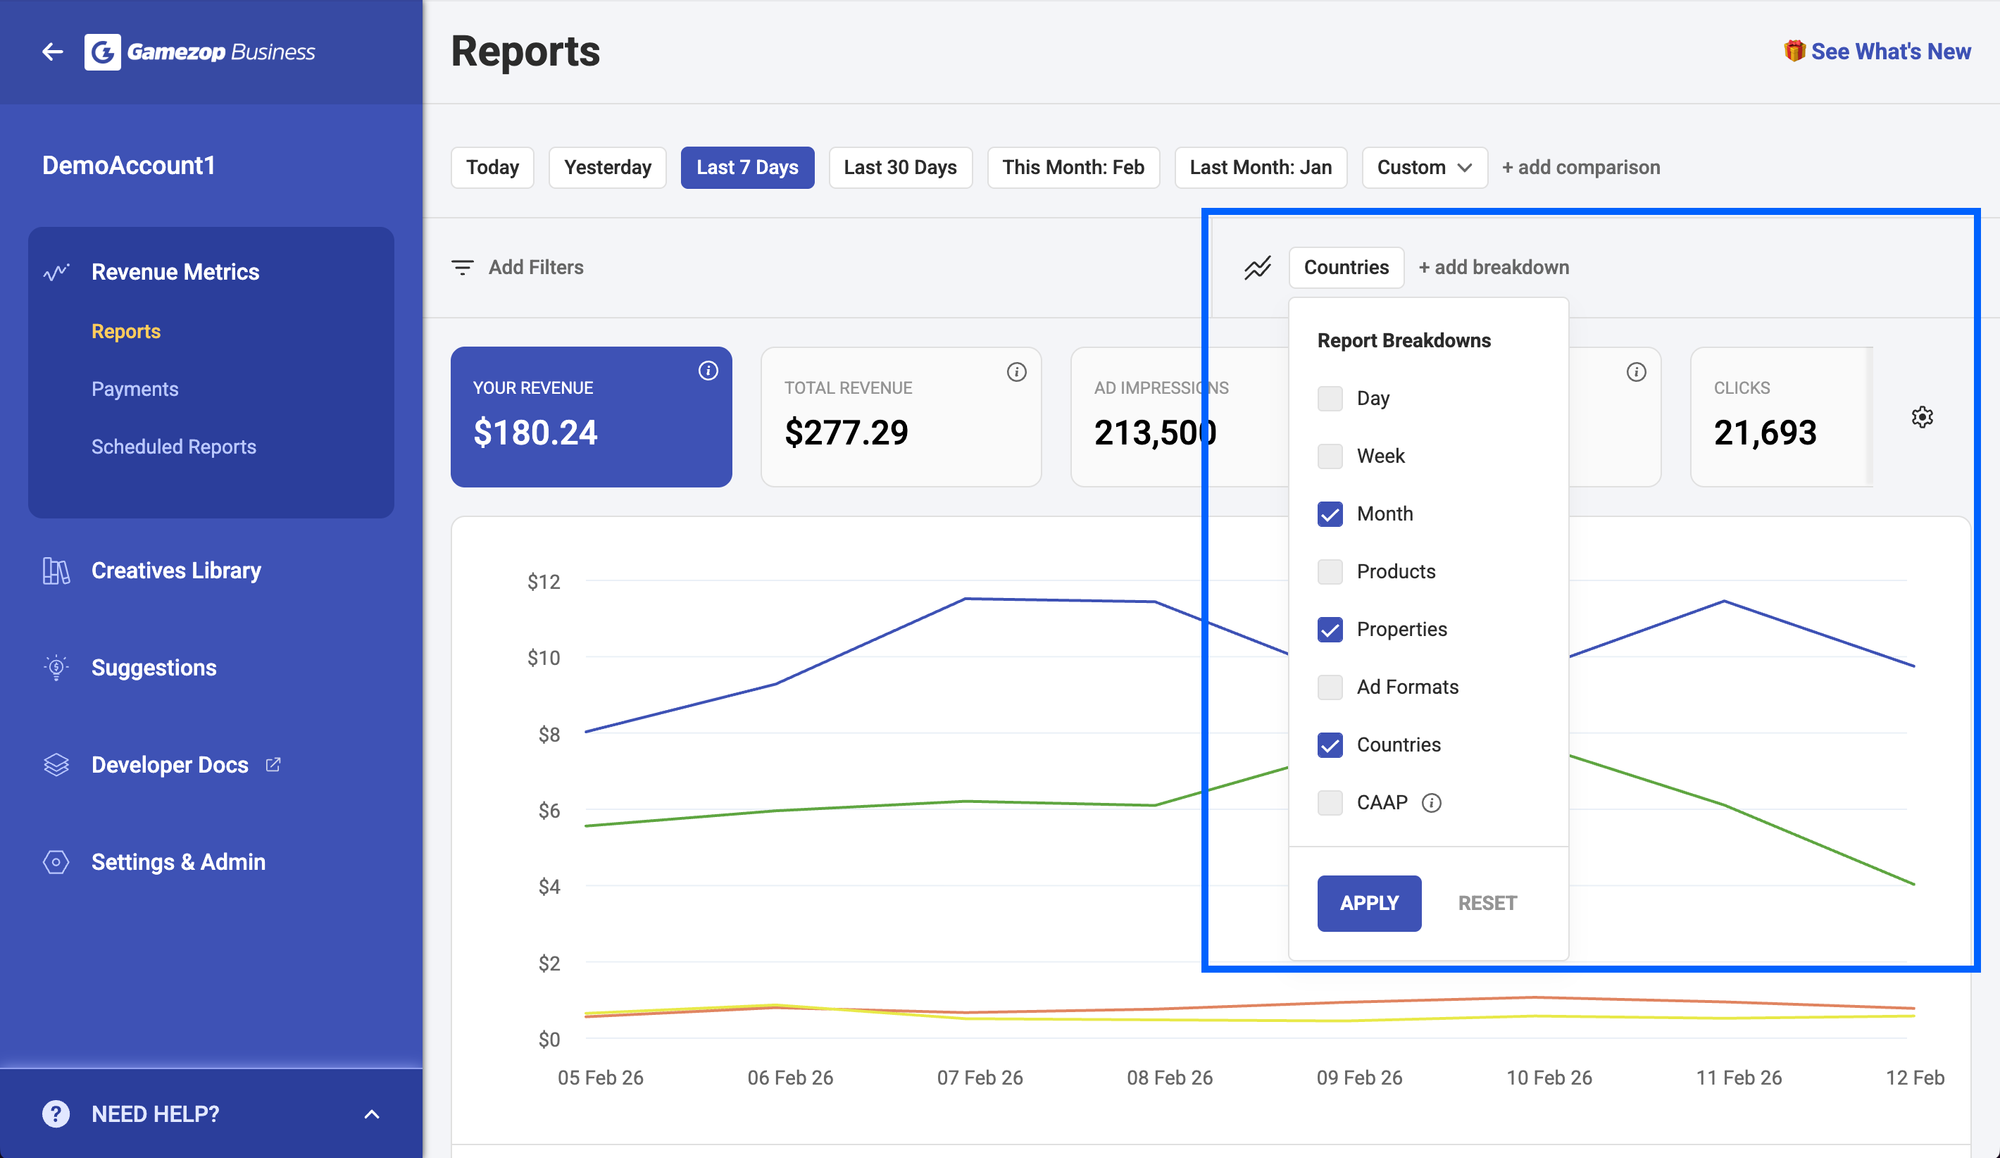This screenshot has width=2000, height=1158.
Task: Select the Last 30 Days tab
Action: [x=899, y=168]
